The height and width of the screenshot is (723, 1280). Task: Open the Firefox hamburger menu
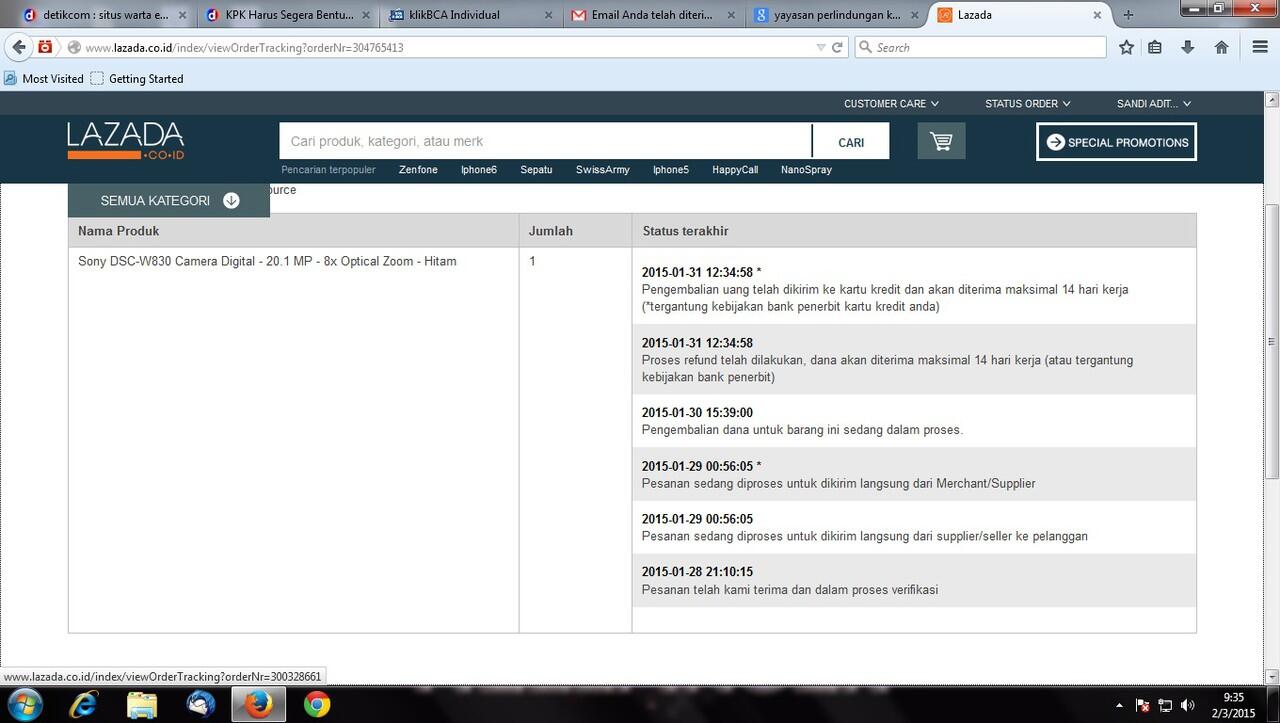point(1260,47)
